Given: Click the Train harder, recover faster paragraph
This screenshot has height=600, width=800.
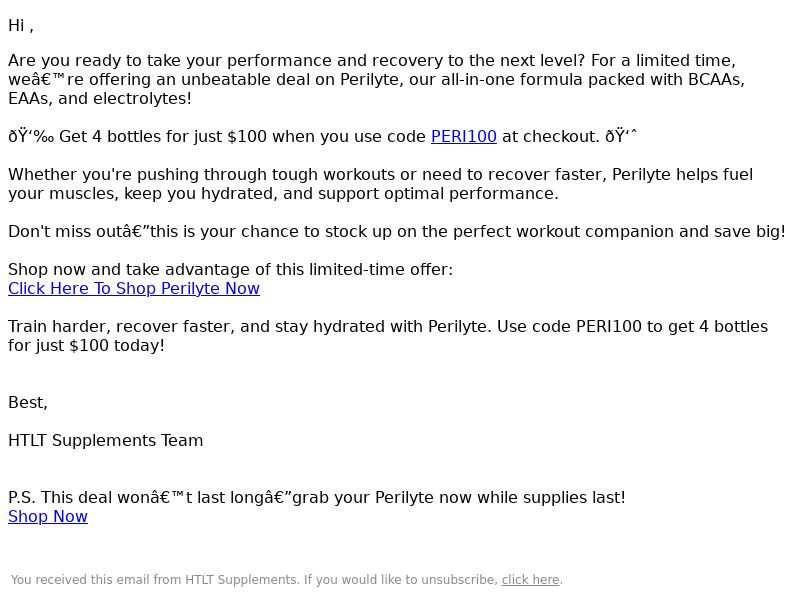Looking at the screenshot, I should click(388, 336).
